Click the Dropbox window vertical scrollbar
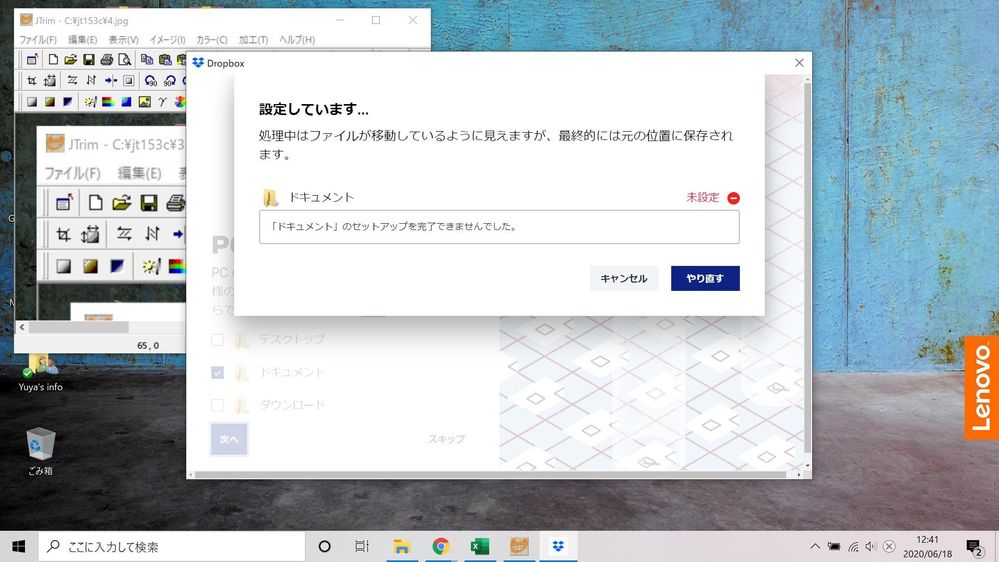Image resolution: width=999 pixels, height=562 pixels. [808, 268]
